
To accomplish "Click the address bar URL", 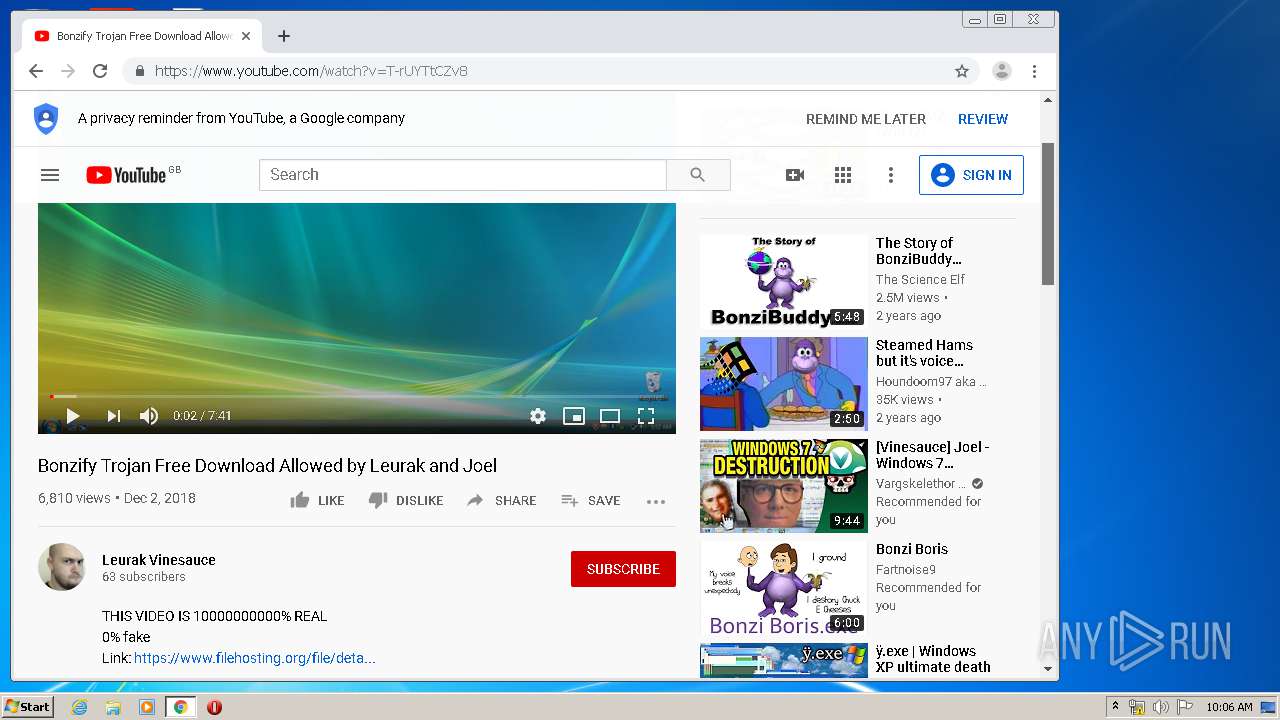I will click(x=311, y=71).
